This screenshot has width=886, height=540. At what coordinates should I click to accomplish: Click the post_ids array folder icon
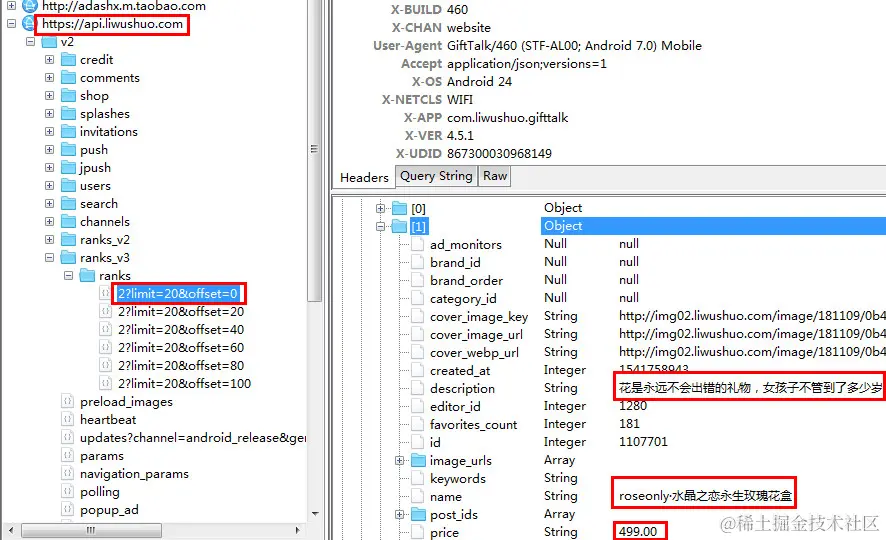coord(418,515)
